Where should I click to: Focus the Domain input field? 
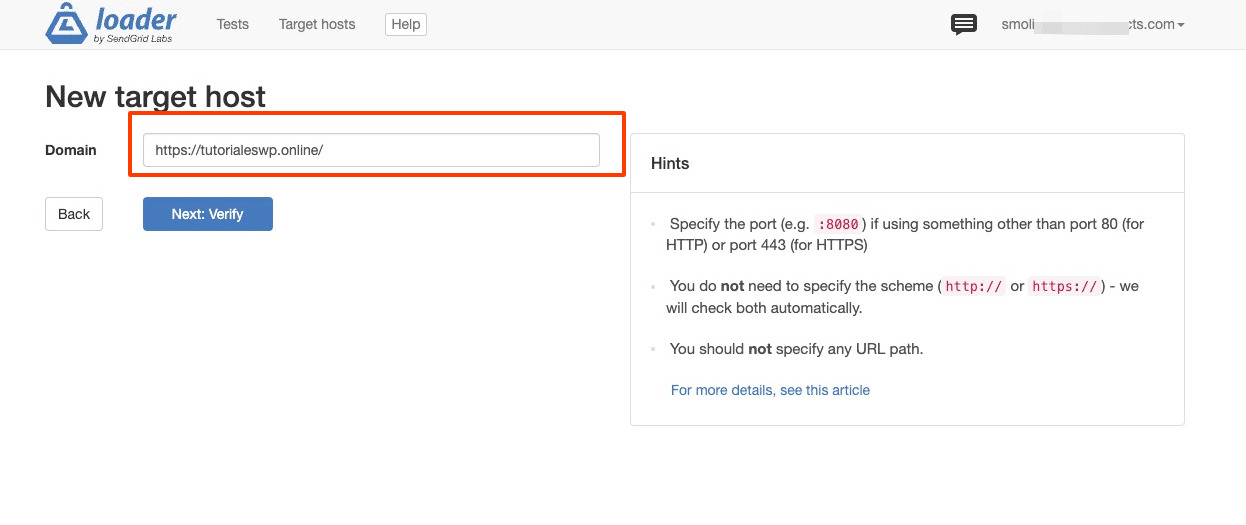coord(371,150)
